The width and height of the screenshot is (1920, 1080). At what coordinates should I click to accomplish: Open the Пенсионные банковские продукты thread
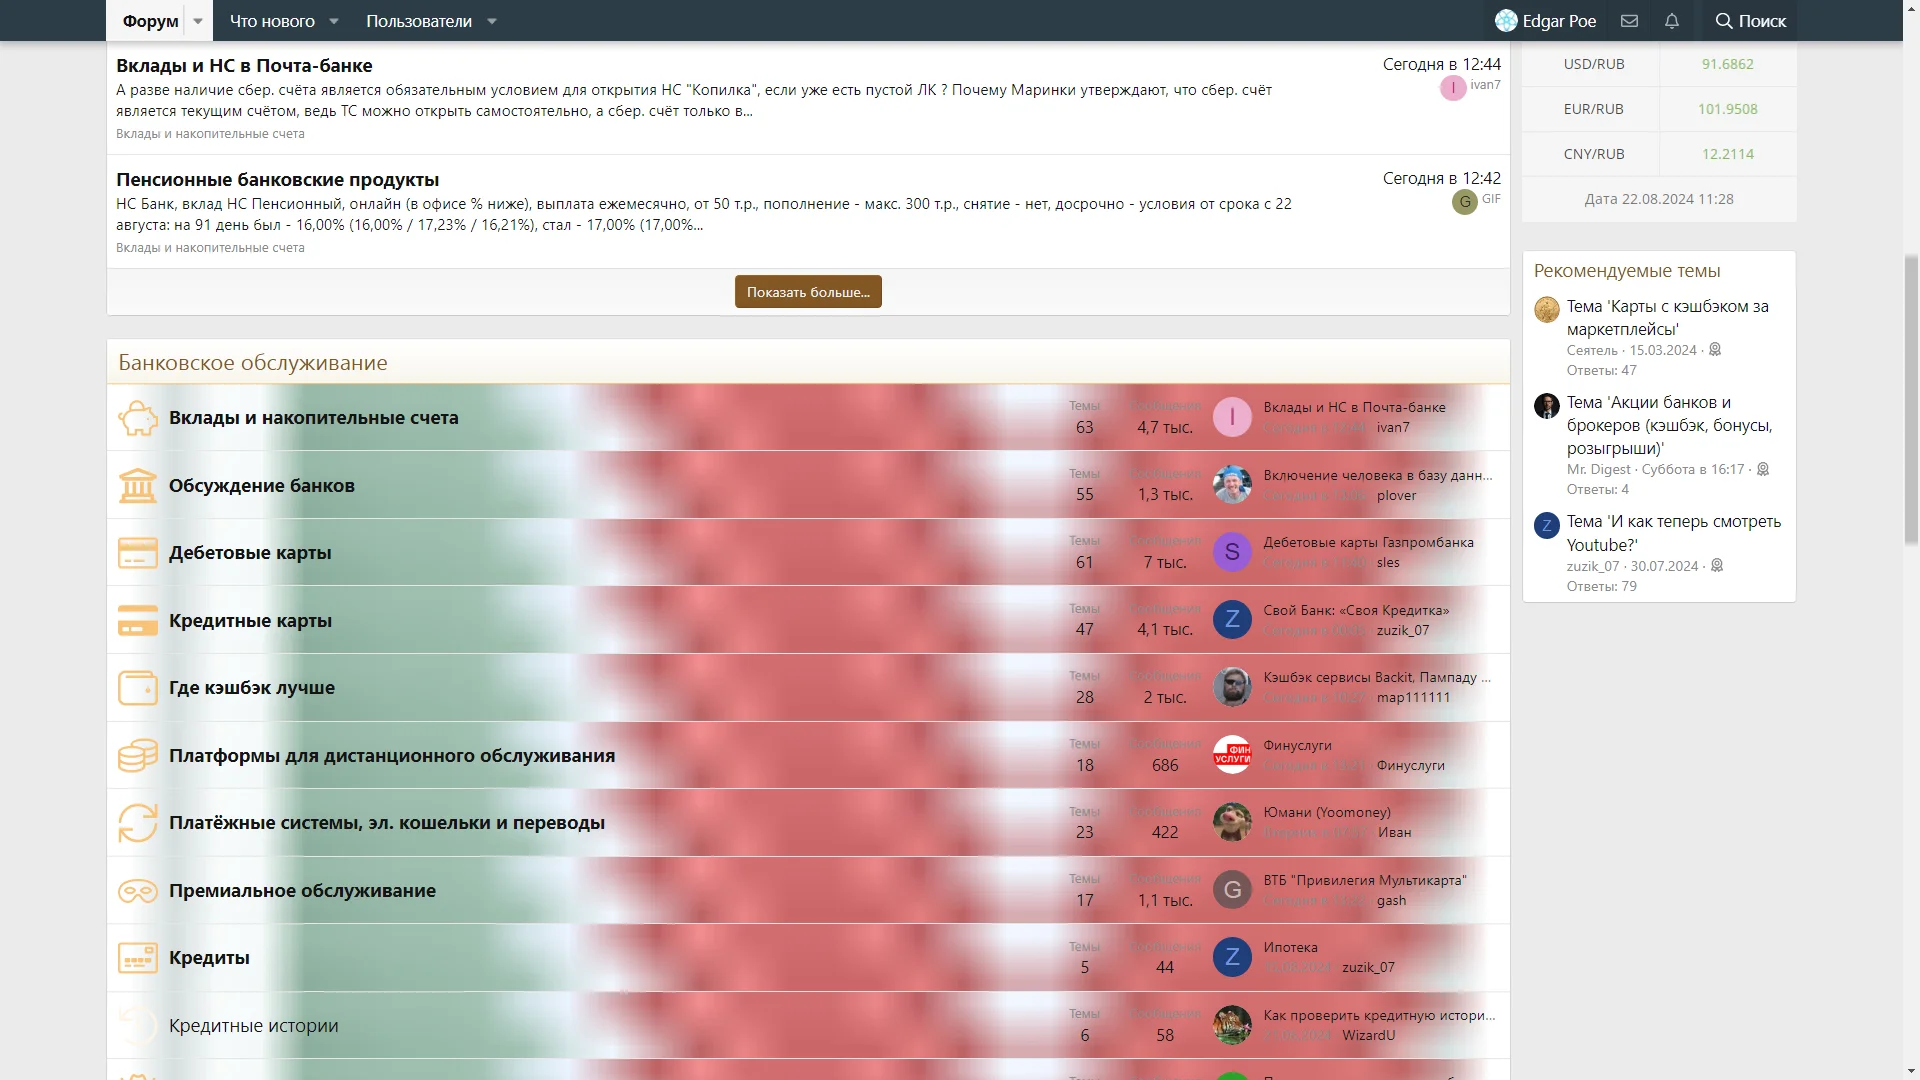click(278, 180)
